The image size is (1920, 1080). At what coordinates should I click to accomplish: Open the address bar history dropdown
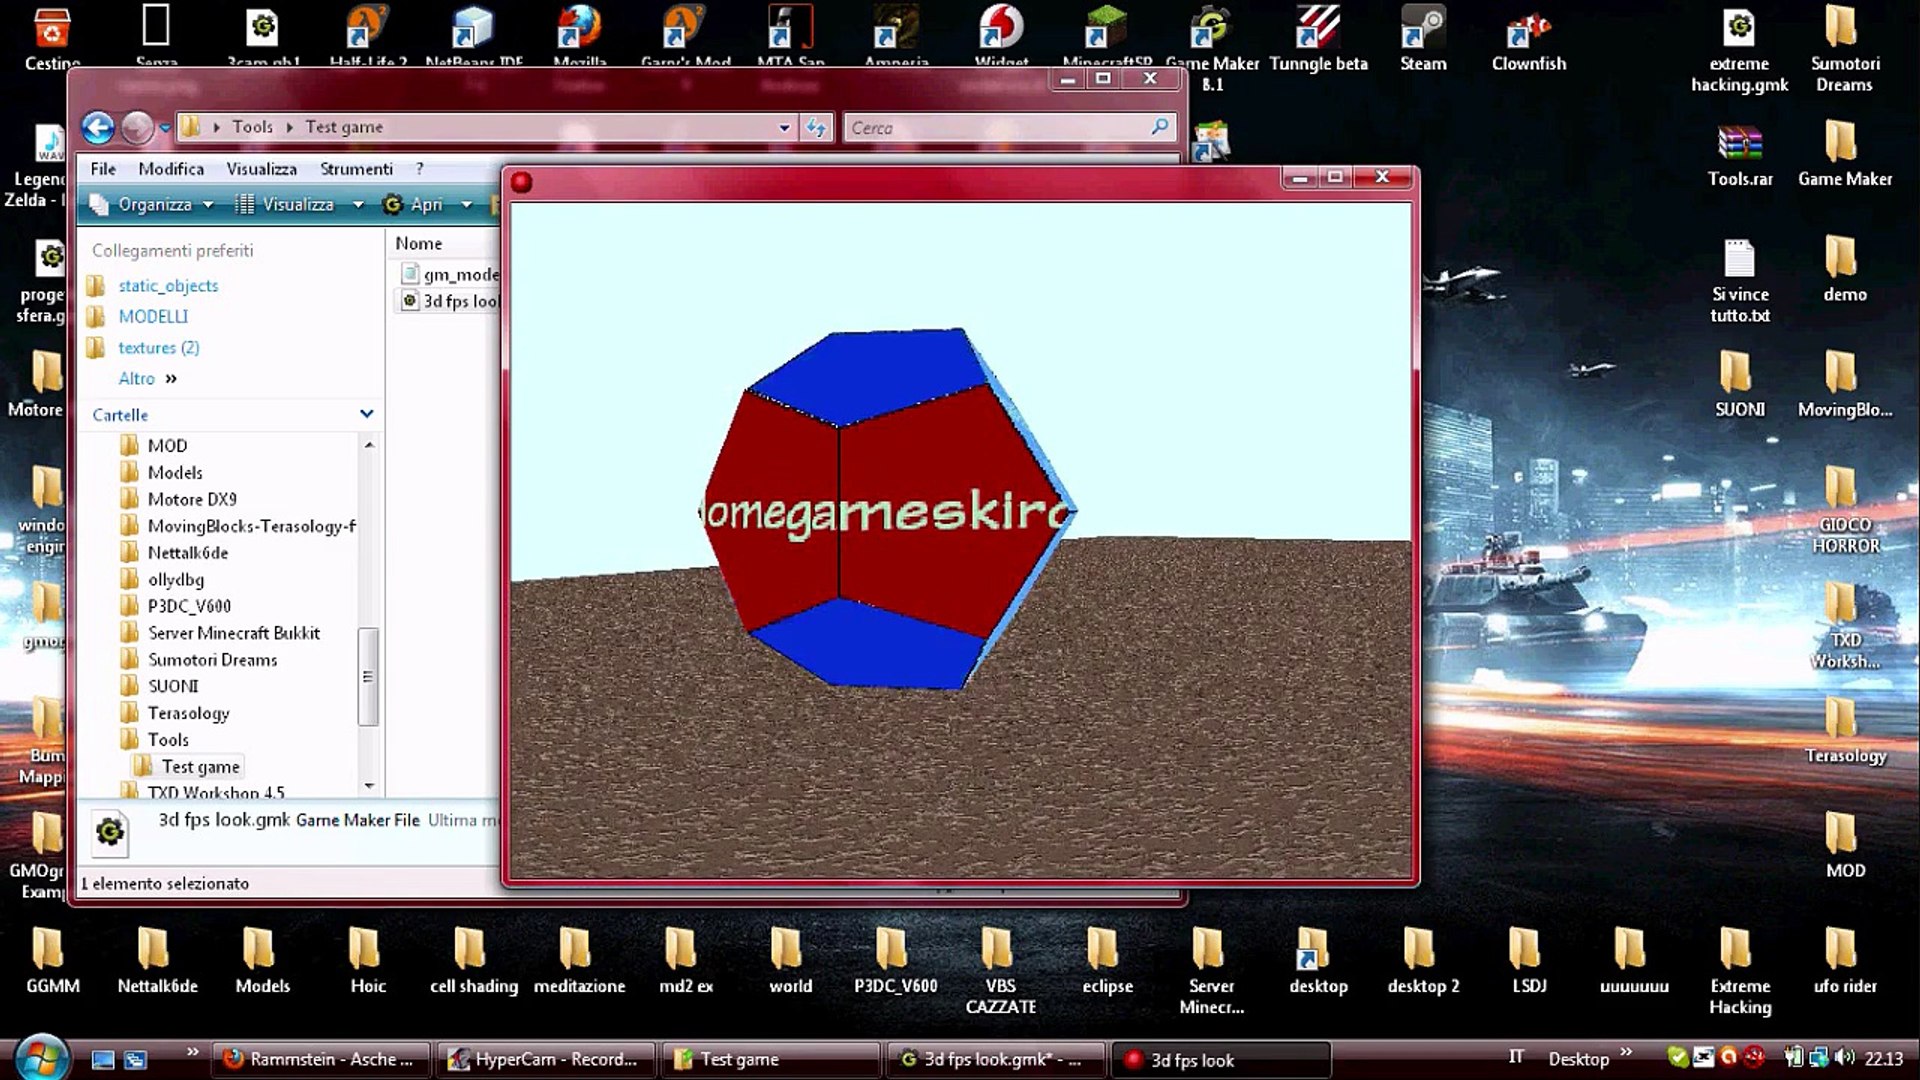pos(784,127)
